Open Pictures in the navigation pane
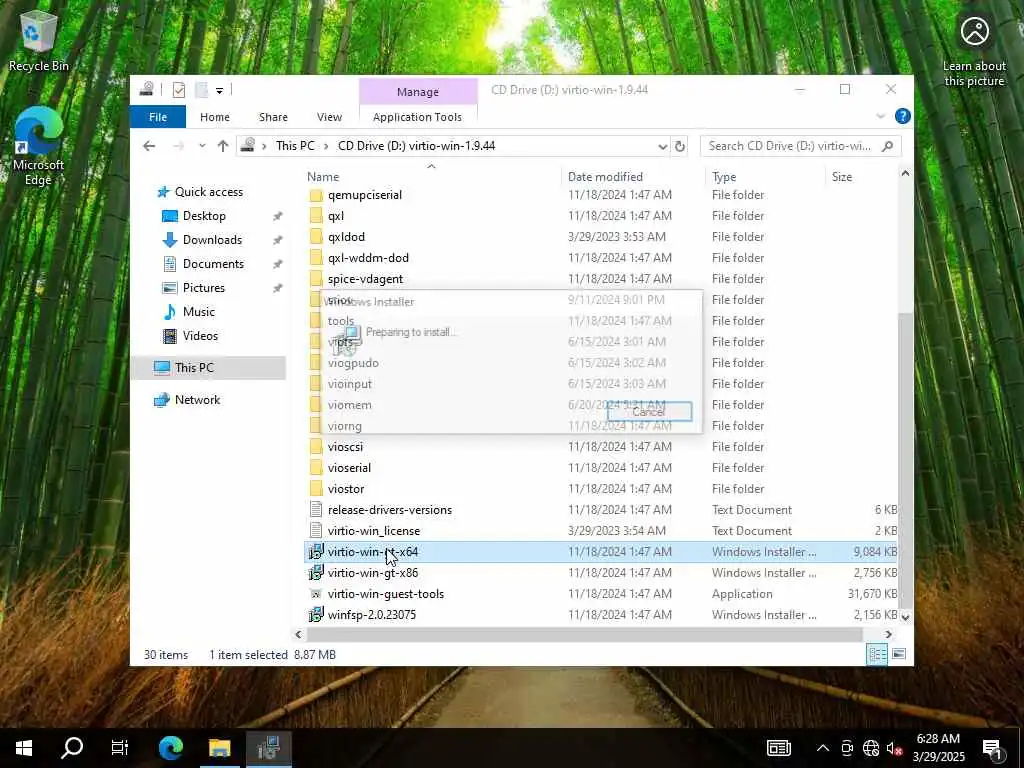The width and height of the screenshot is (1024, 768). 203,288
